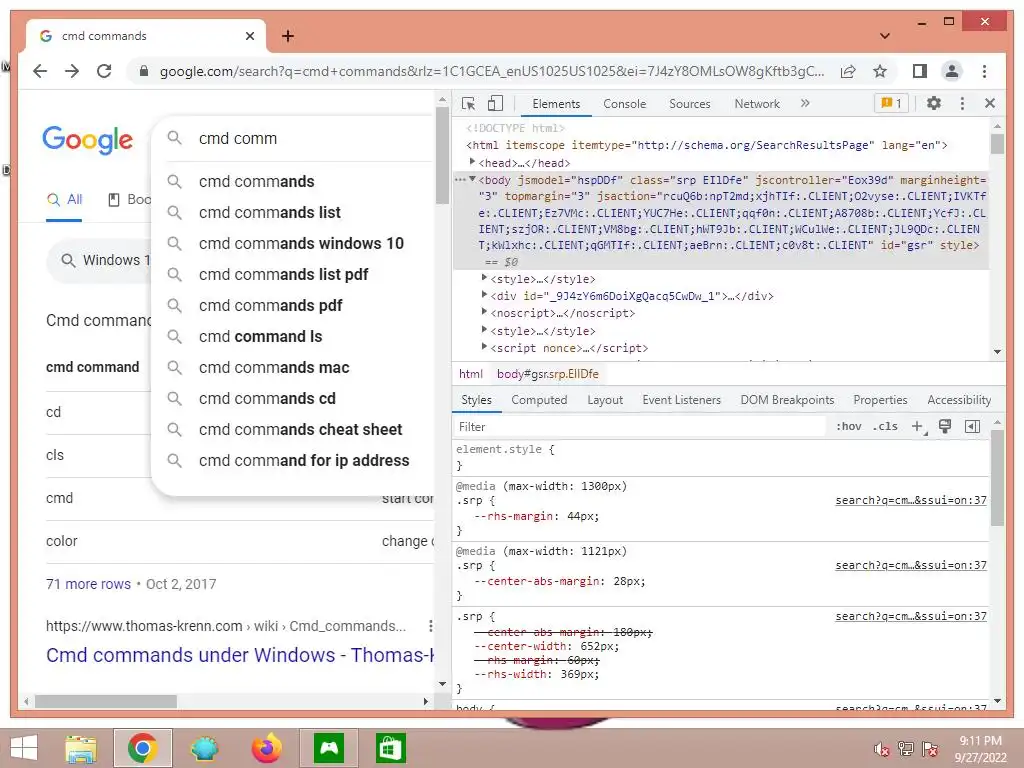
Task: Open the tab search chevron in the title bar
Action: (885, 36)
